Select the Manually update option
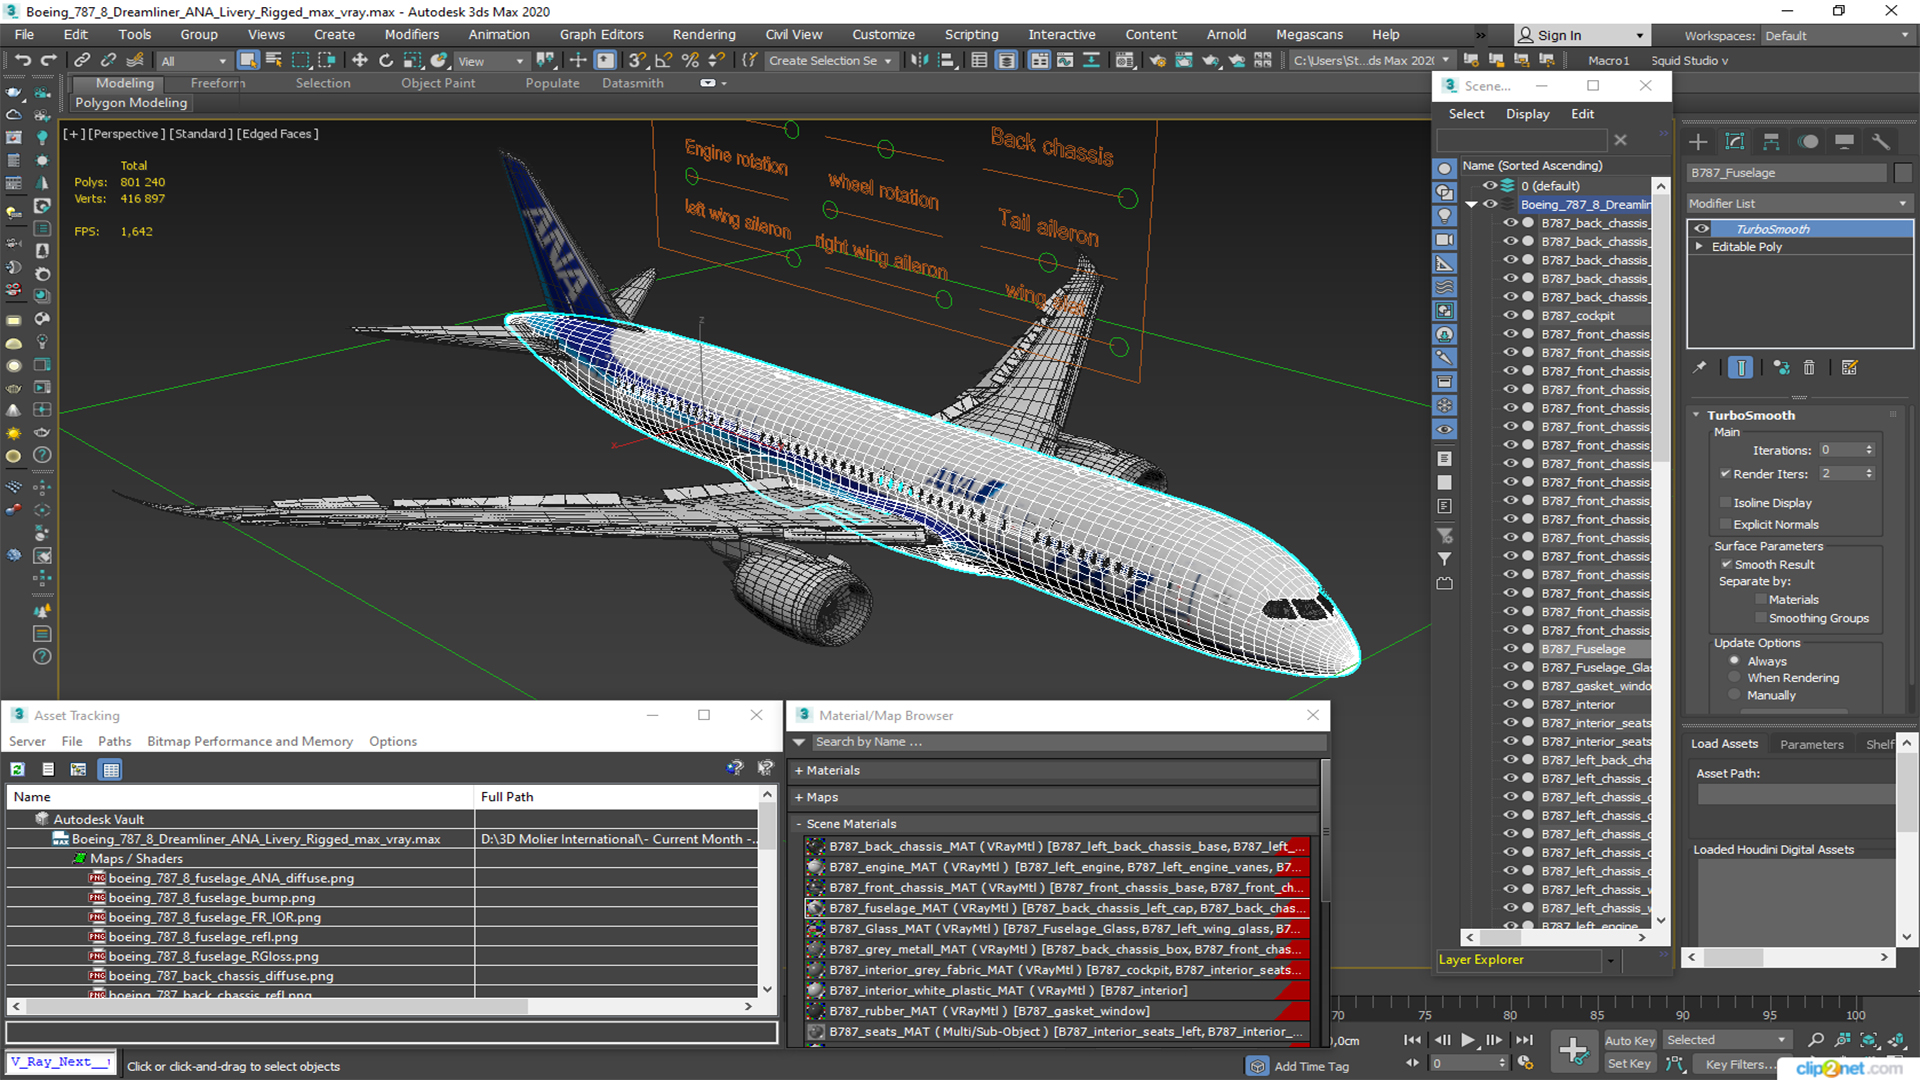Screen dimensions: 1920x1080 (x=1735, y=695)
